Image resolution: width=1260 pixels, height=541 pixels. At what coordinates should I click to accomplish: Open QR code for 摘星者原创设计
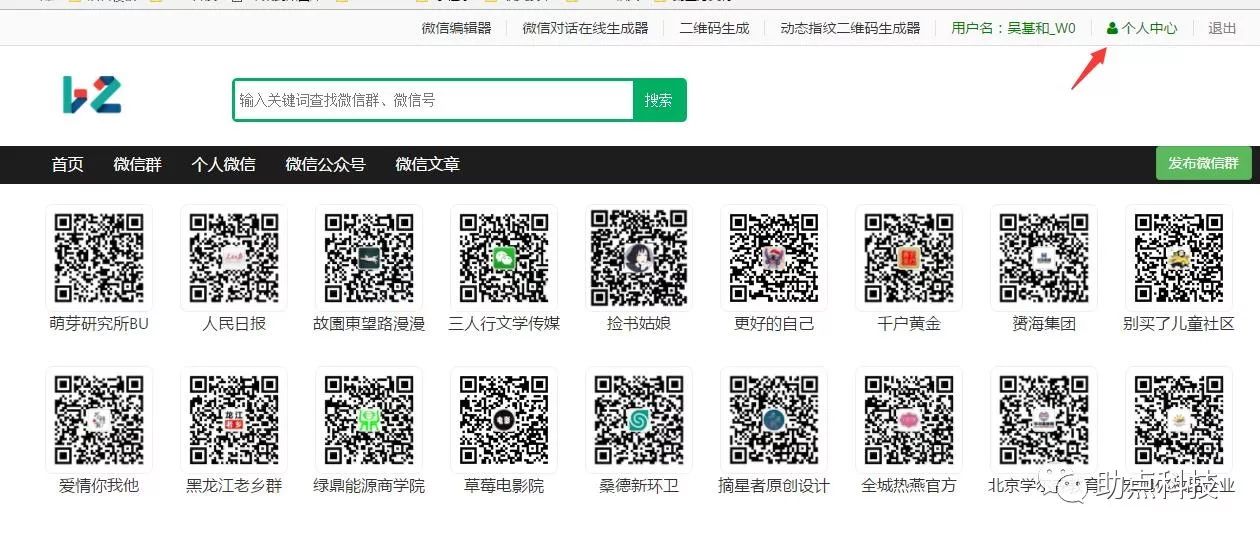coord(774,420)
